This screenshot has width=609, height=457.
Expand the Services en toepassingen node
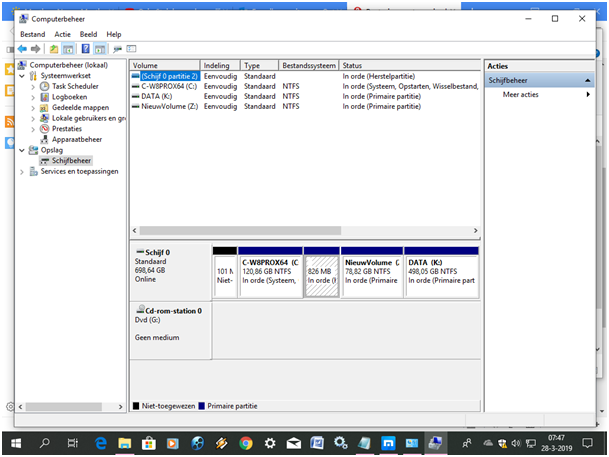[x=23, y=171]
